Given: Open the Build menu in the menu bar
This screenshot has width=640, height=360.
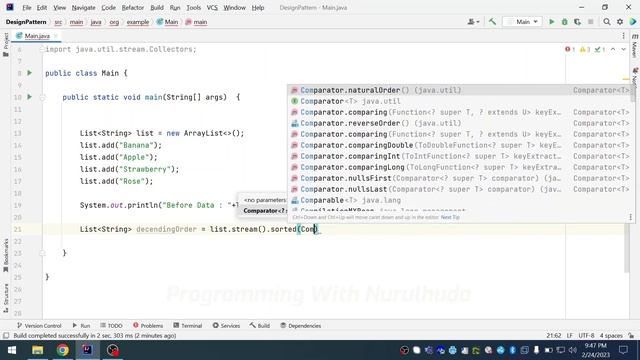Looking at the screenshot, I should click(x=157, y=8).
